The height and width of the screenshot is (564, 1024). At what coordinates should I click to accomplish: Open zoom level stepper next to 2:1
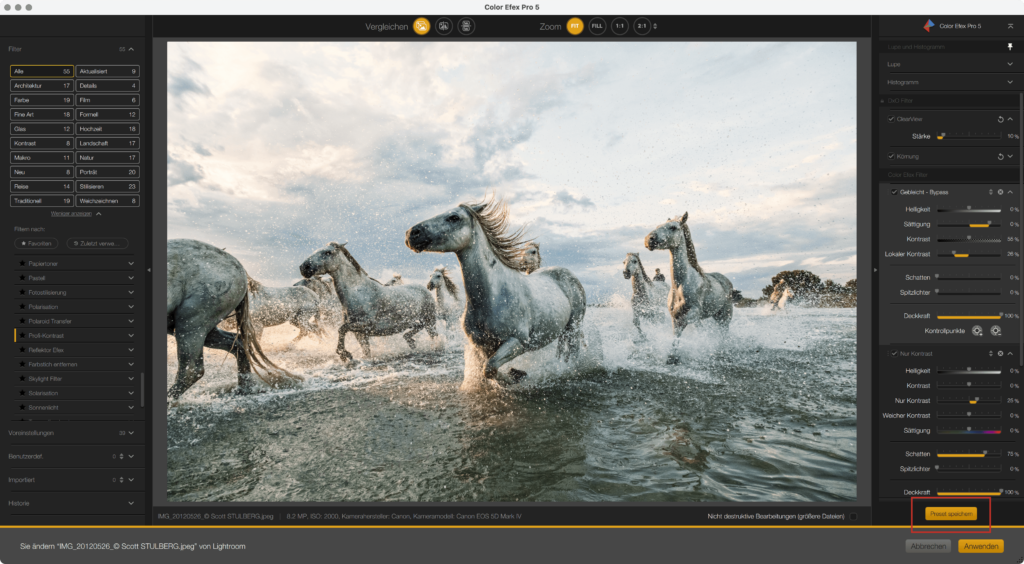[655, 26]
